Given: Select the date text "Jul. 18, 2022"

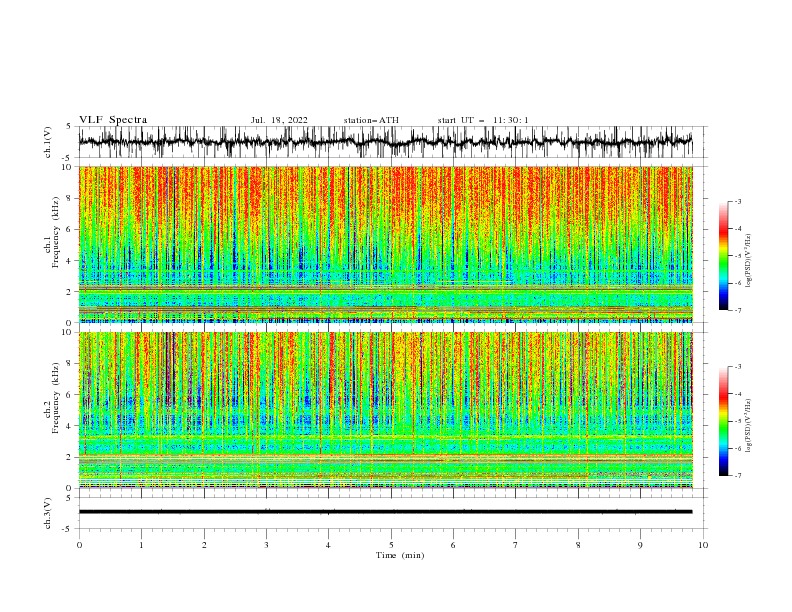Looking at the screenshot, I should click(x=279, y=120).
